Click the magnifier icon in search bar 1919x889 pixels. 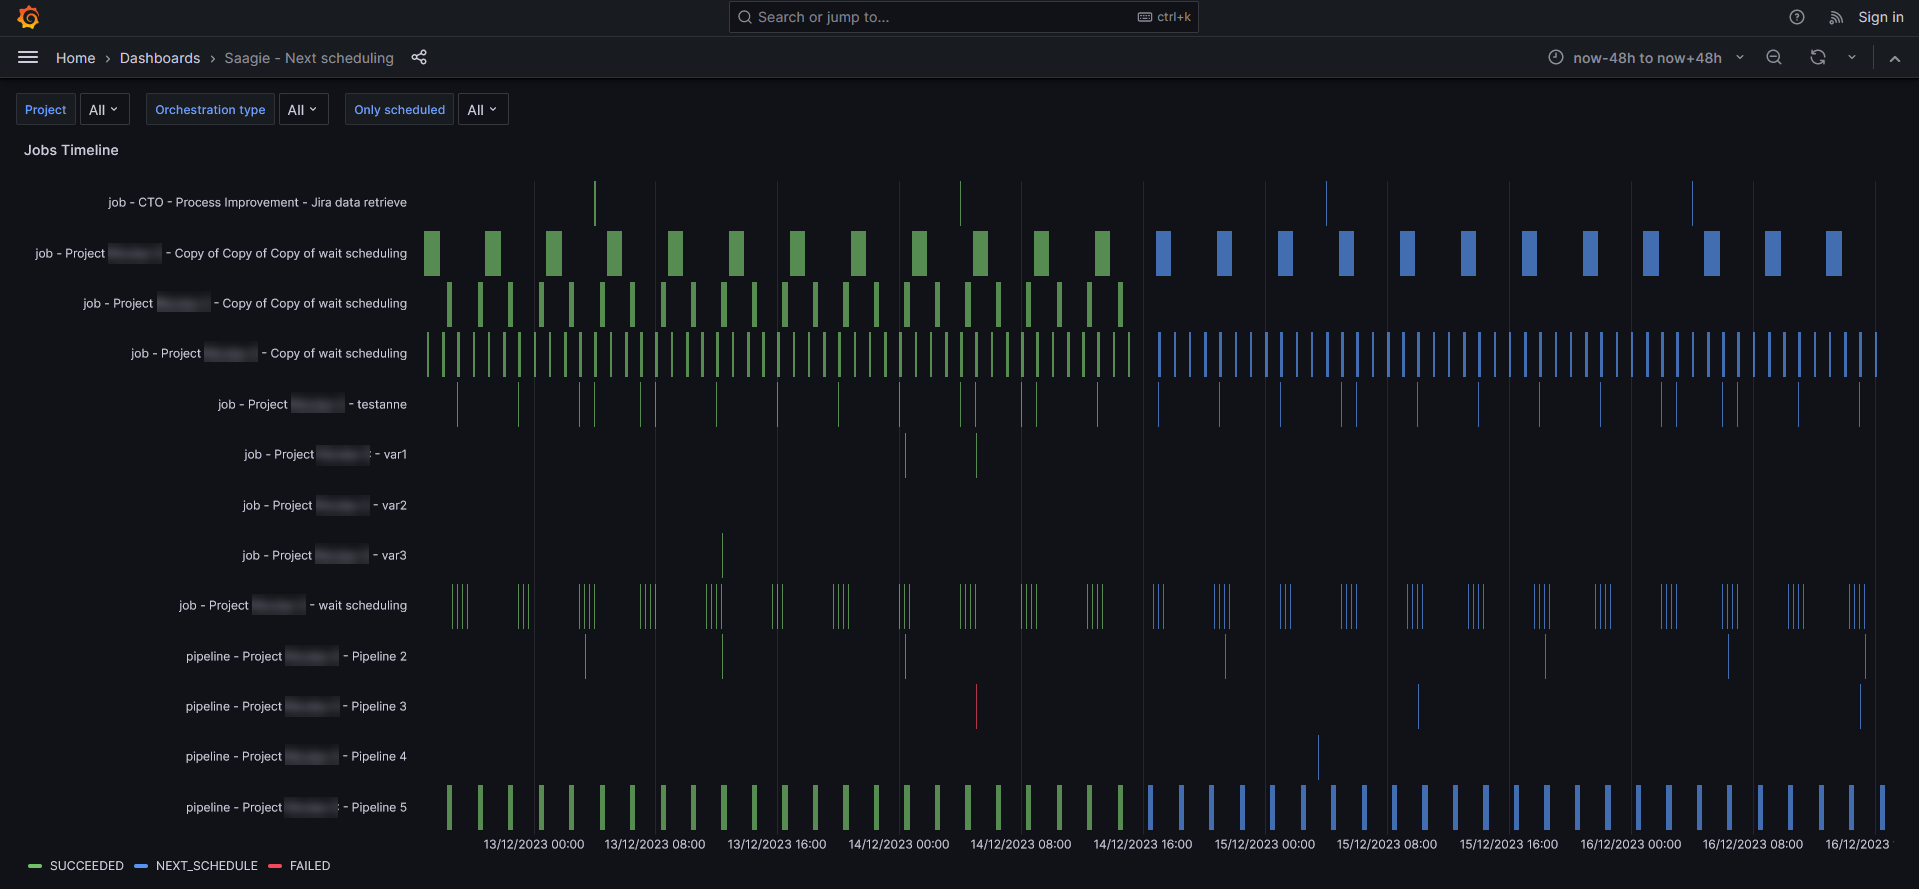point(745,17)
